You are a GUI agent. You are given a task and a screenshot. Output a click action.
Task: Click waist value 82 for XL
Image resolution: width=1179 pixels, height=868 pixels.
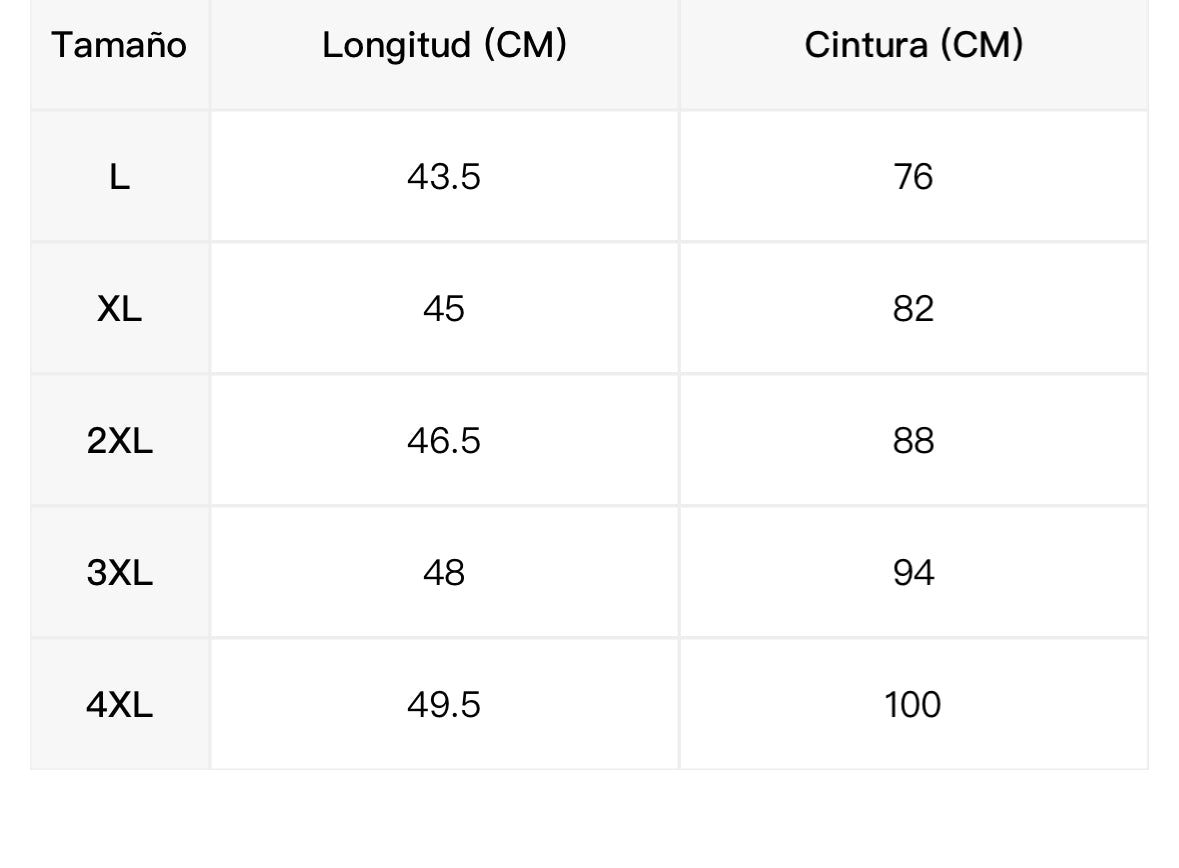(x=913, y=309)
